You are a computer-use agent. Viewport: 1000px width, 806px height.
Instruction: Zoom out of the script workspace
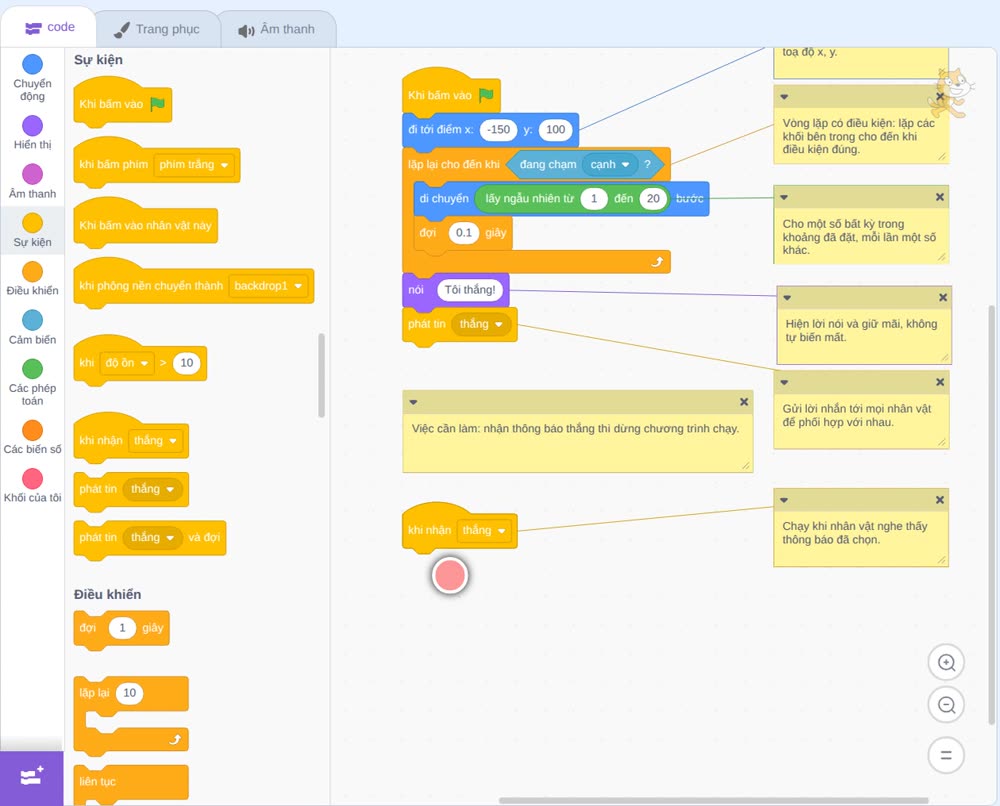coord(946,705)
